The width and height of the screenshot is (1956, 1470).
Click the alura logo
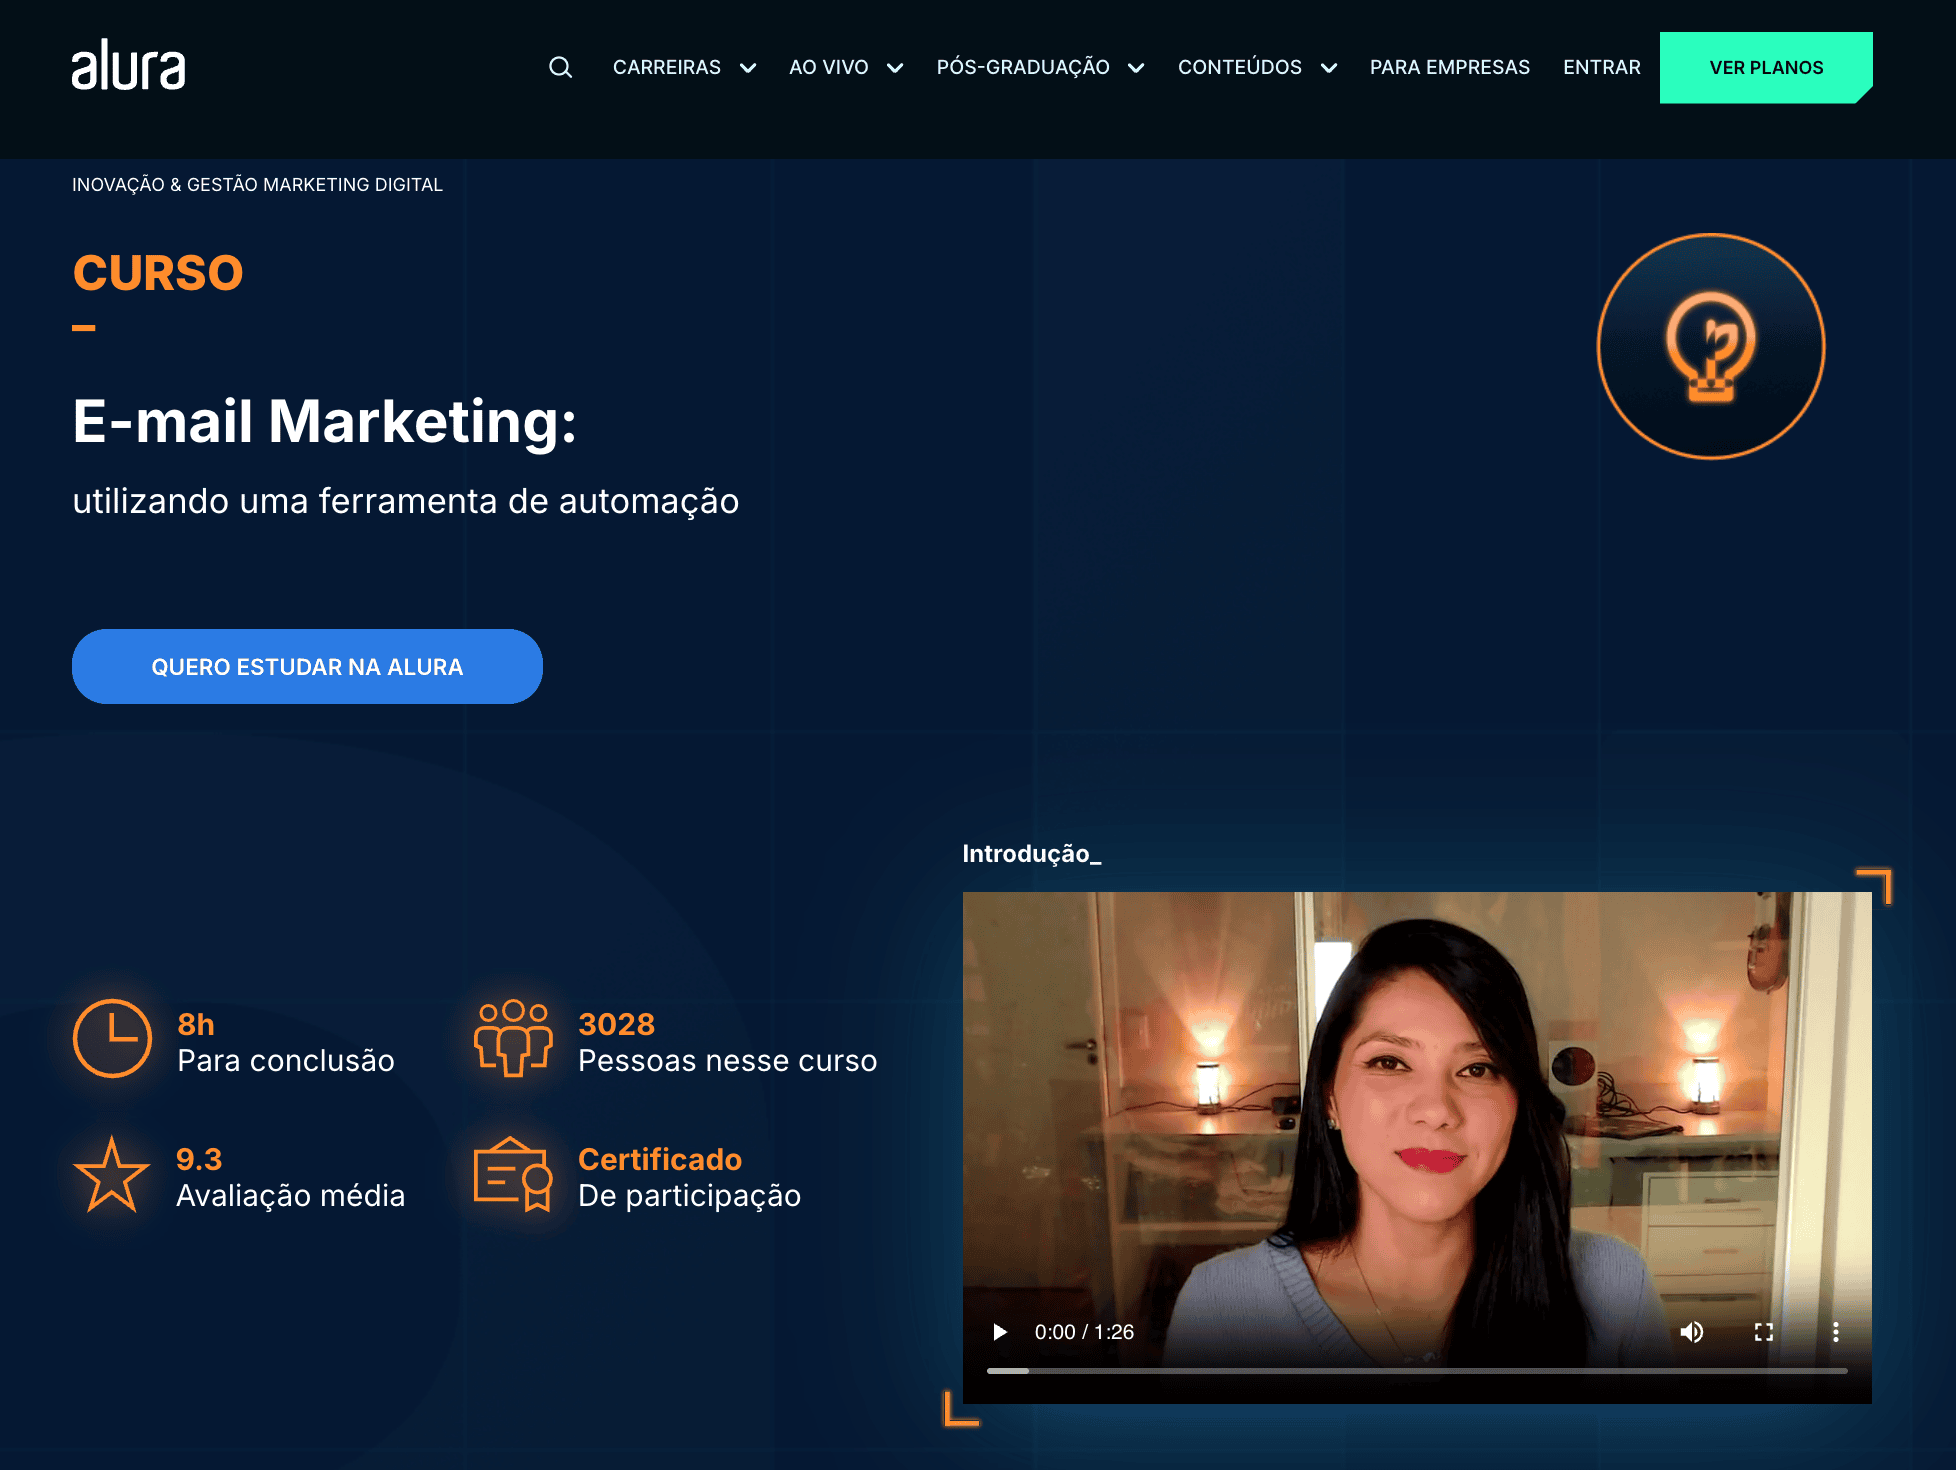(x=129, y=67)
